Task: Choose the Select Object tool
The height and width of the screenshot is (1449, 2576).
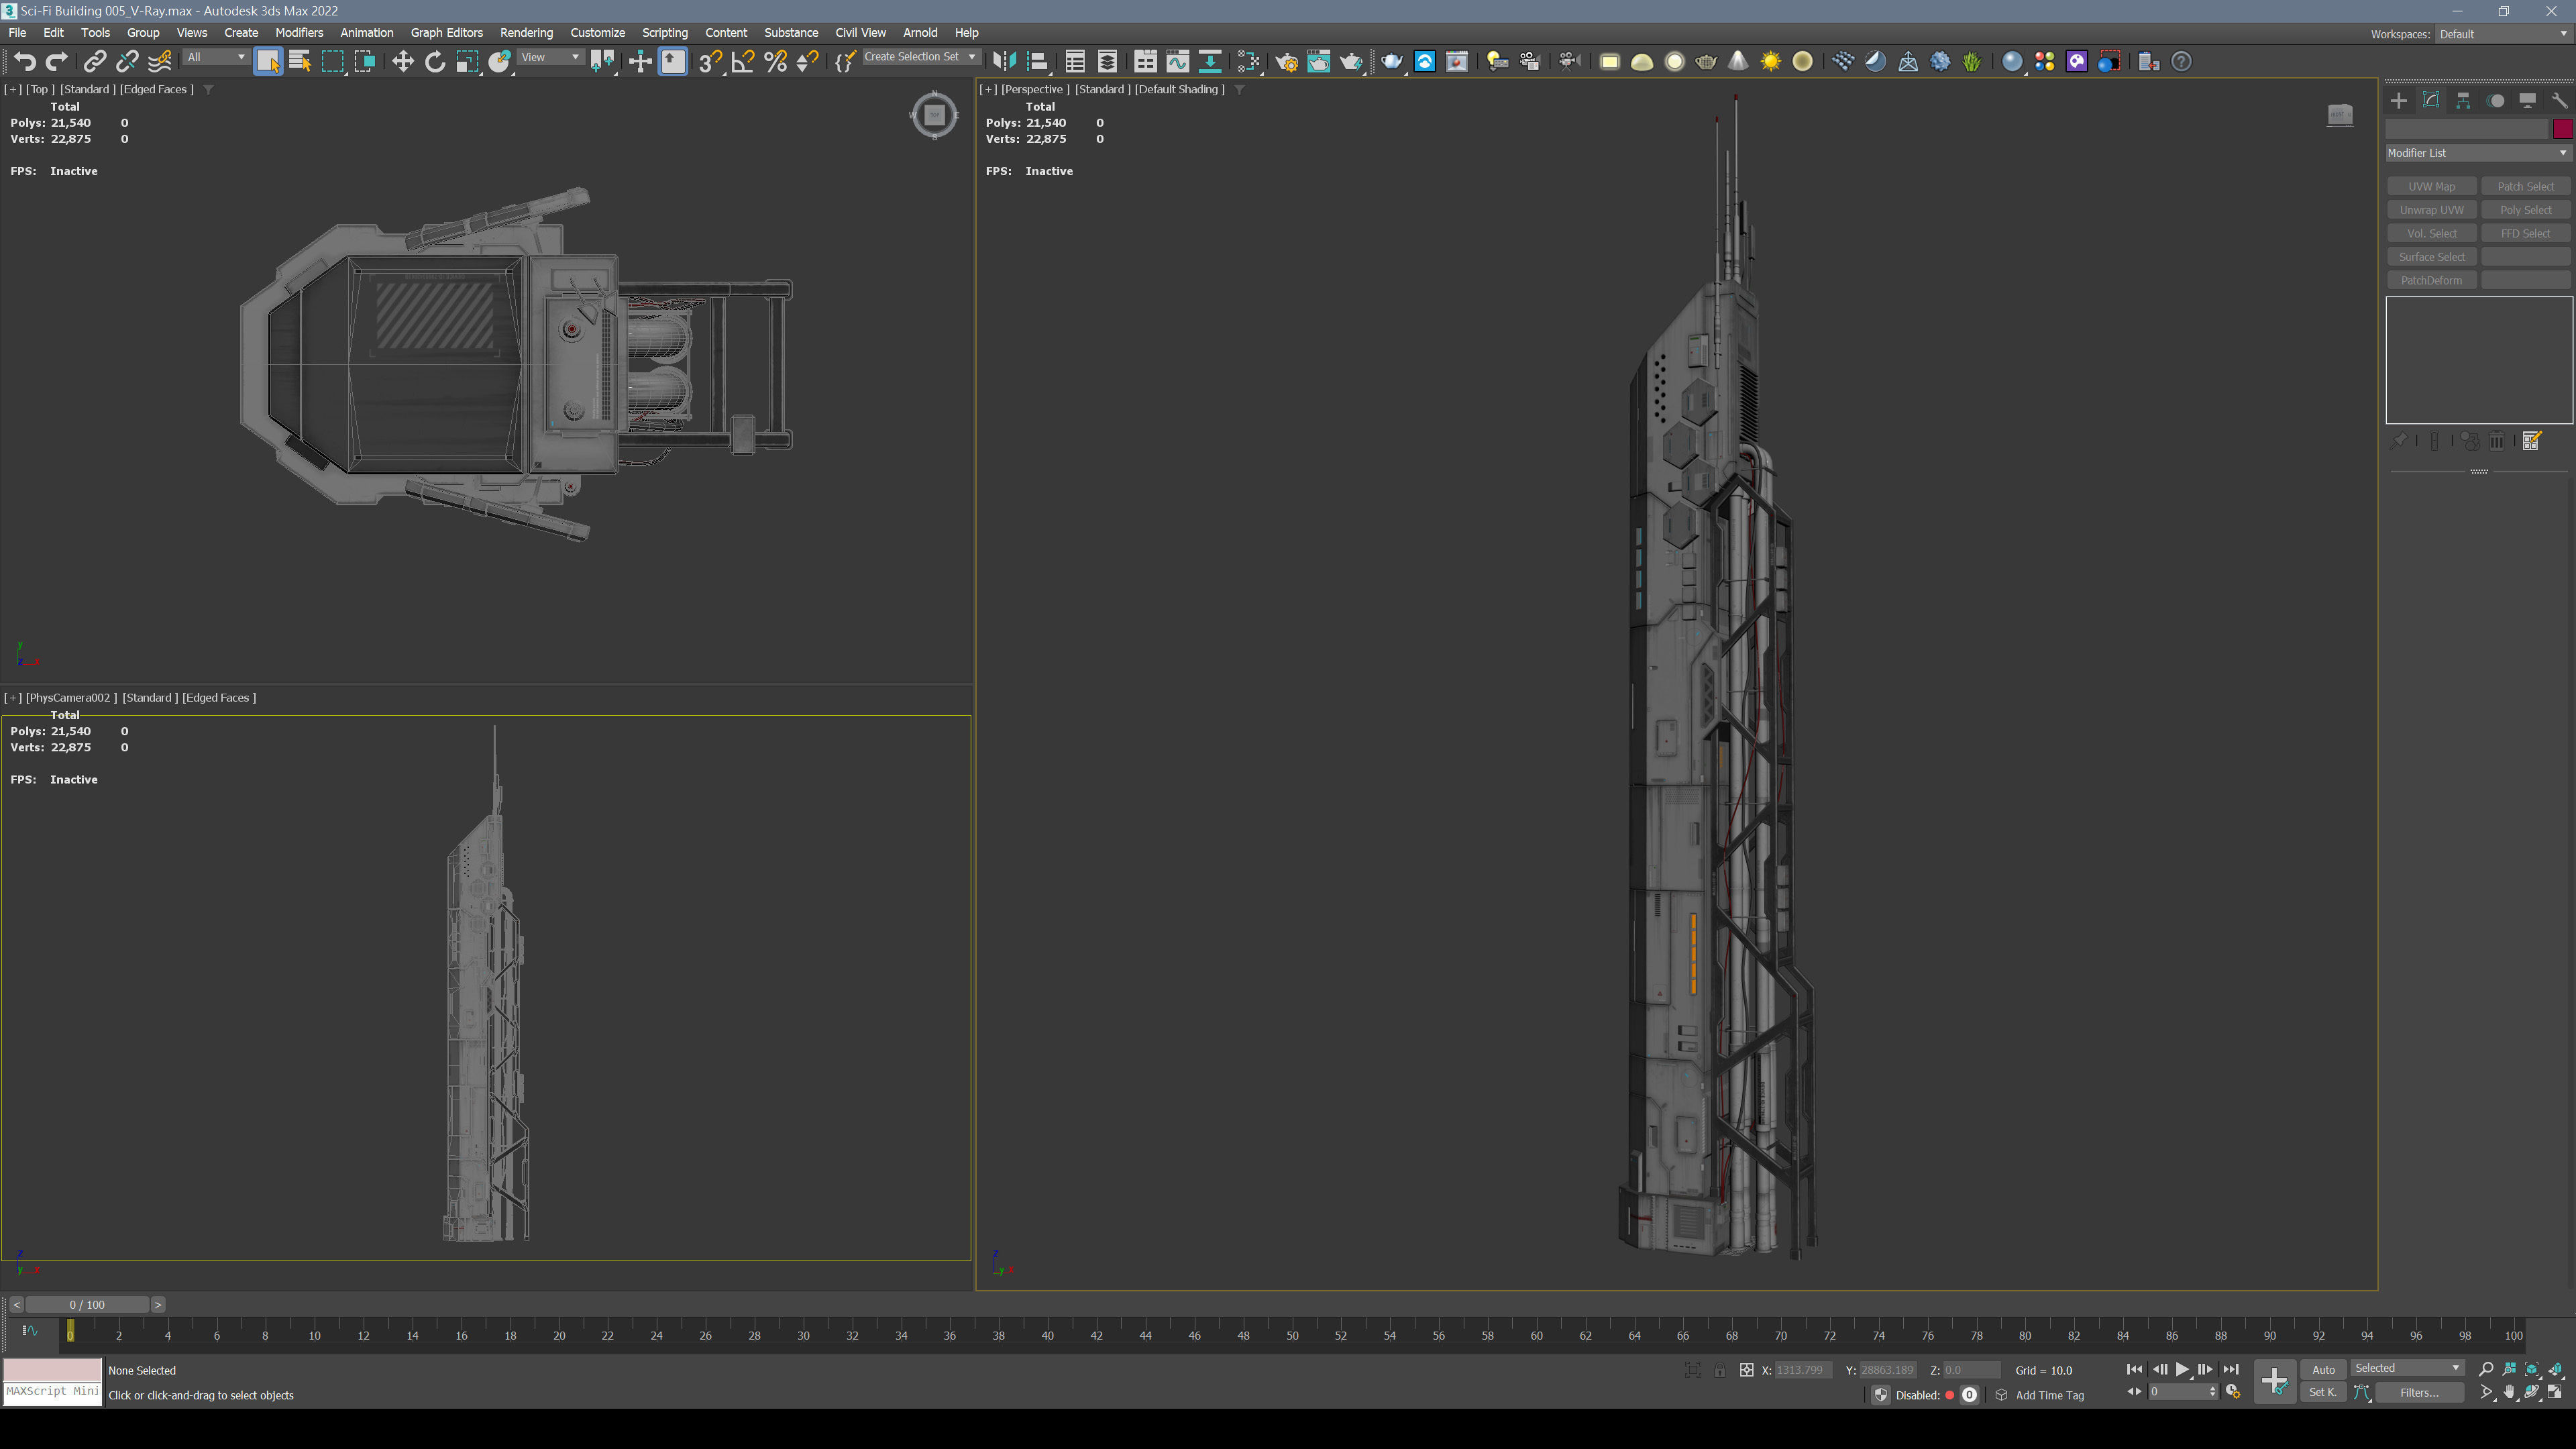Action: 268,62
